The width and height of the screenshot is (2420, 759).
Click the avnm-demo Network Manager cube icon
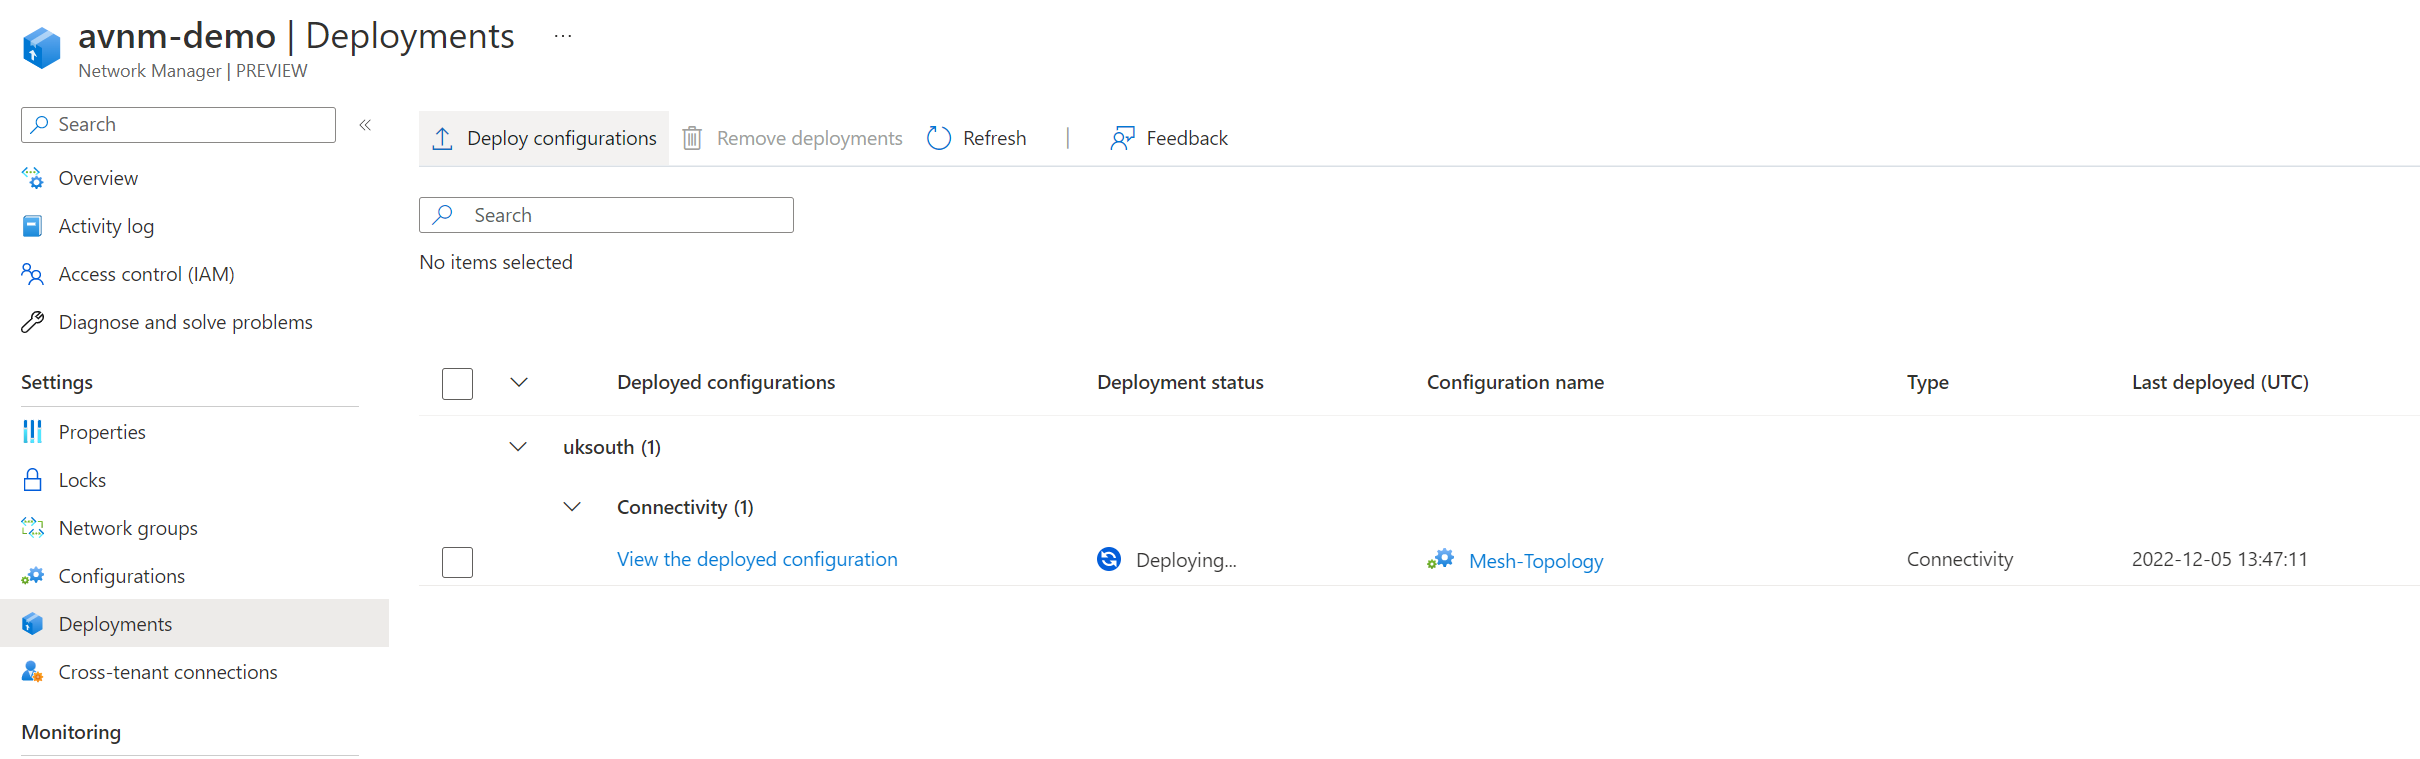pos(41,47)
